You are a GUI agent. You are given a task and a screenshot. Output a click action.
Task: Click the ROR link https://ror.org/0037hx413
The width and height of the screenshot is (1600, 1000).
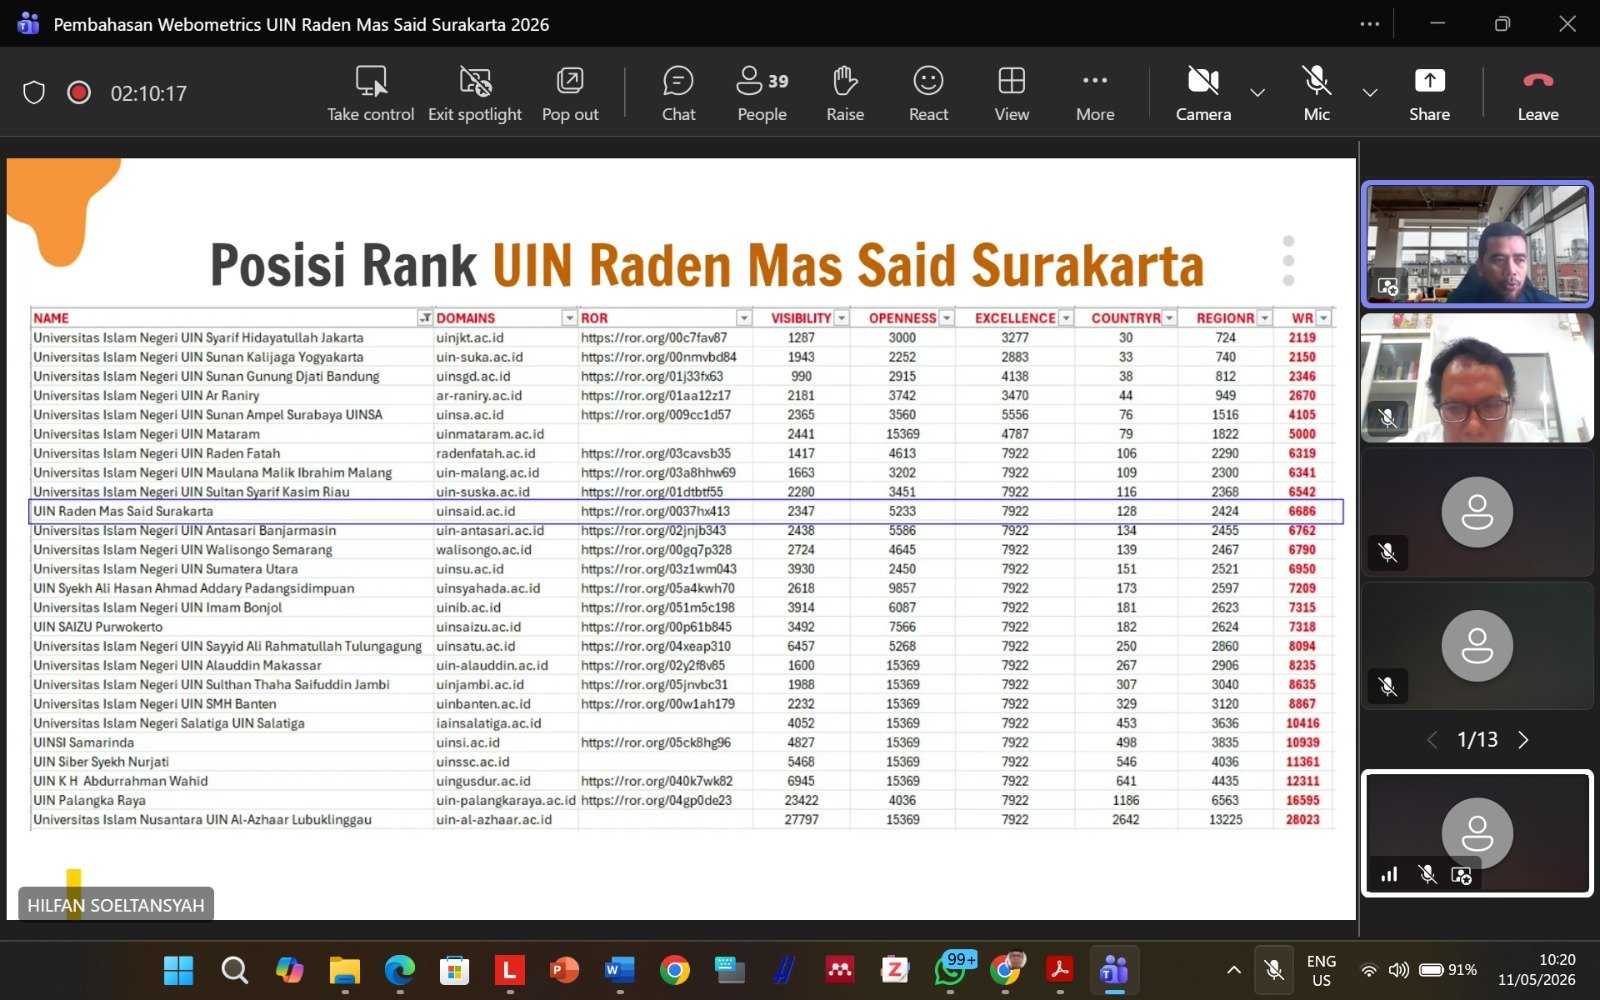click(655, 511)
